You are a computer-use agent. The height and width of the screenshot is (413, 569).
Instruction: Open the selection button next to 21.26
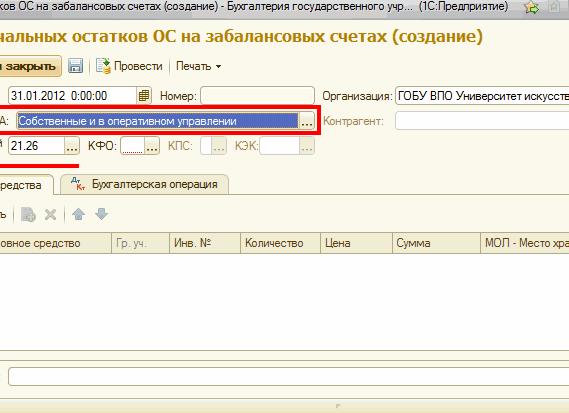(72, 146)
